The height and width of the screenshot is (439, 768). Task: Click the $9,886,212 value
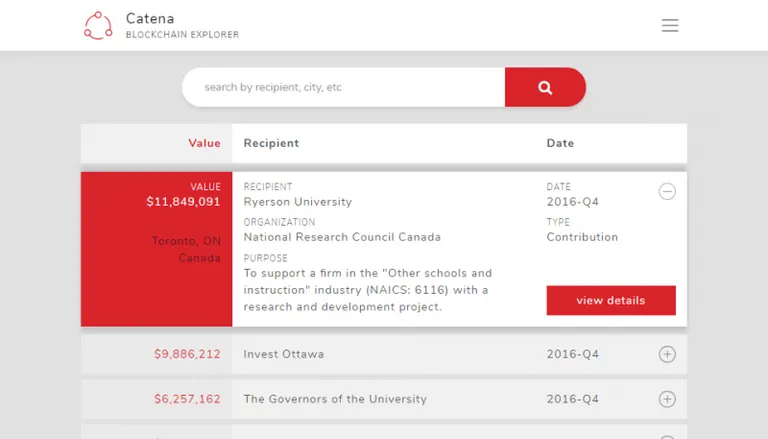187,354
